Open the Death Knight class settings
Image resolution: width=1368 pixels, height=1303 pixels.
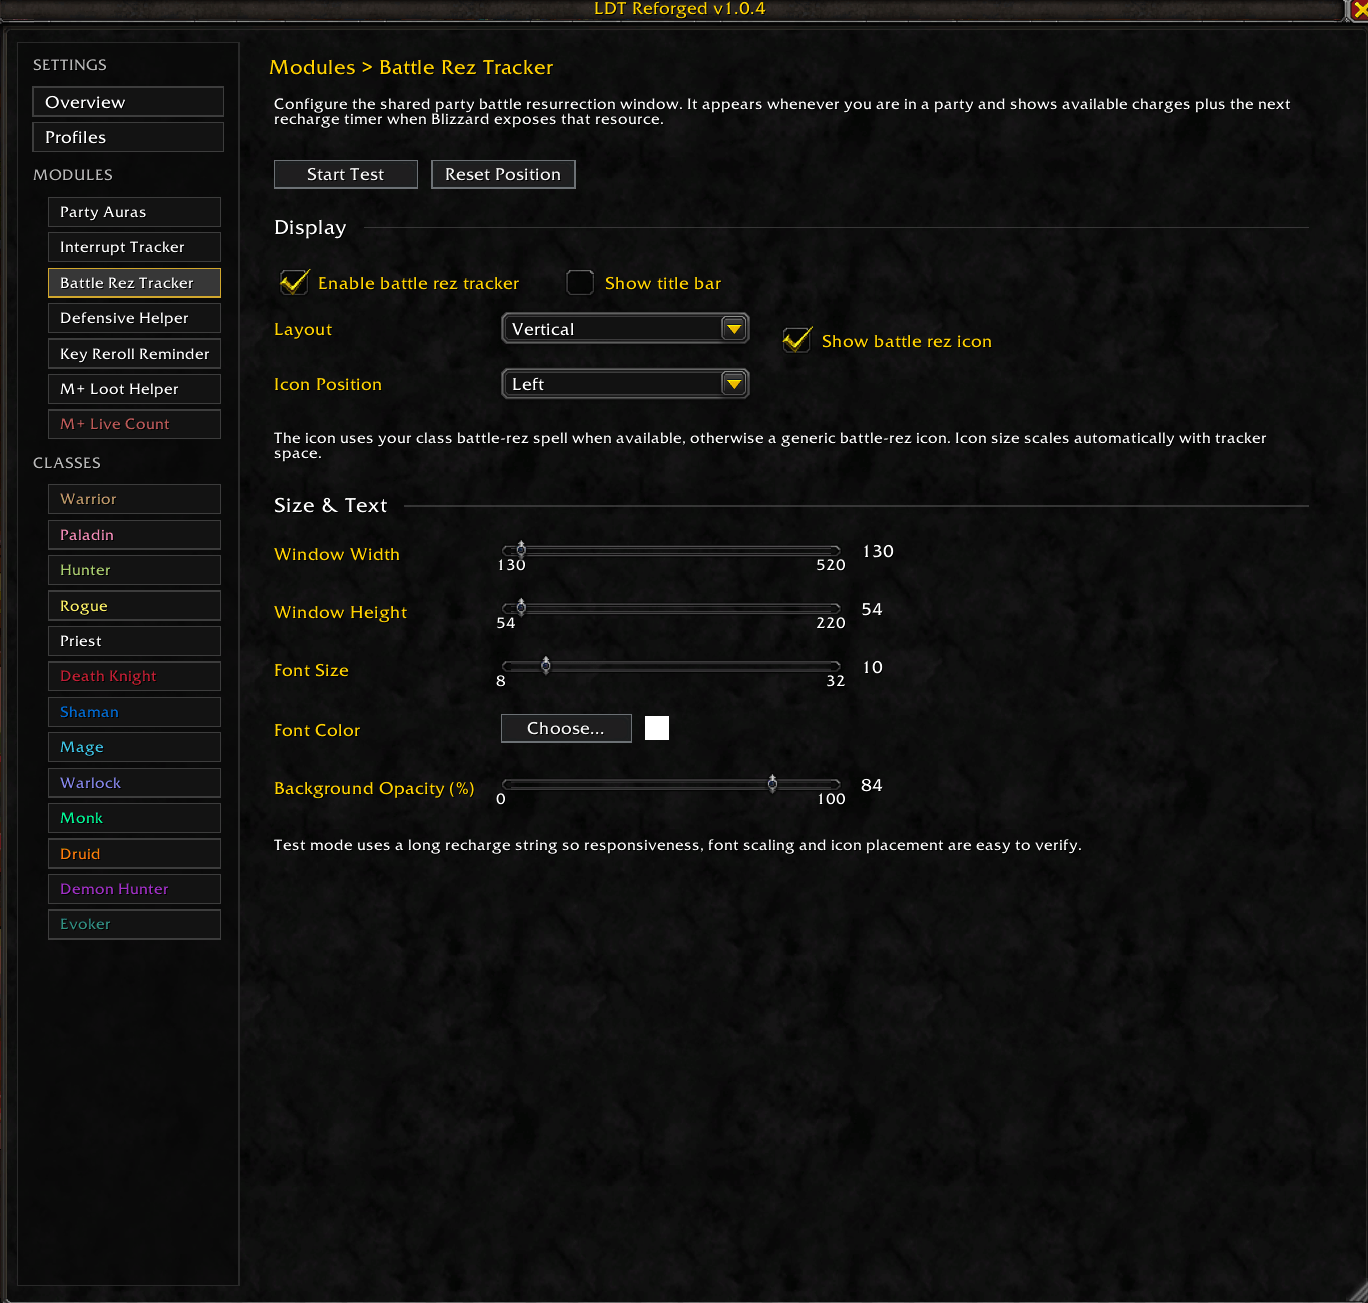click(134, 676)
